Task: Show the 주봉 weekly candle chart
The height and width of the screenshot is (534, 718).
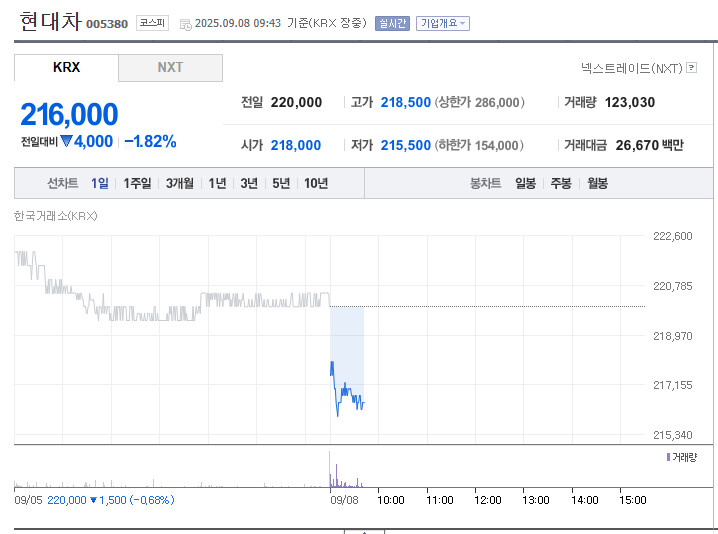Action: point(561,183)
